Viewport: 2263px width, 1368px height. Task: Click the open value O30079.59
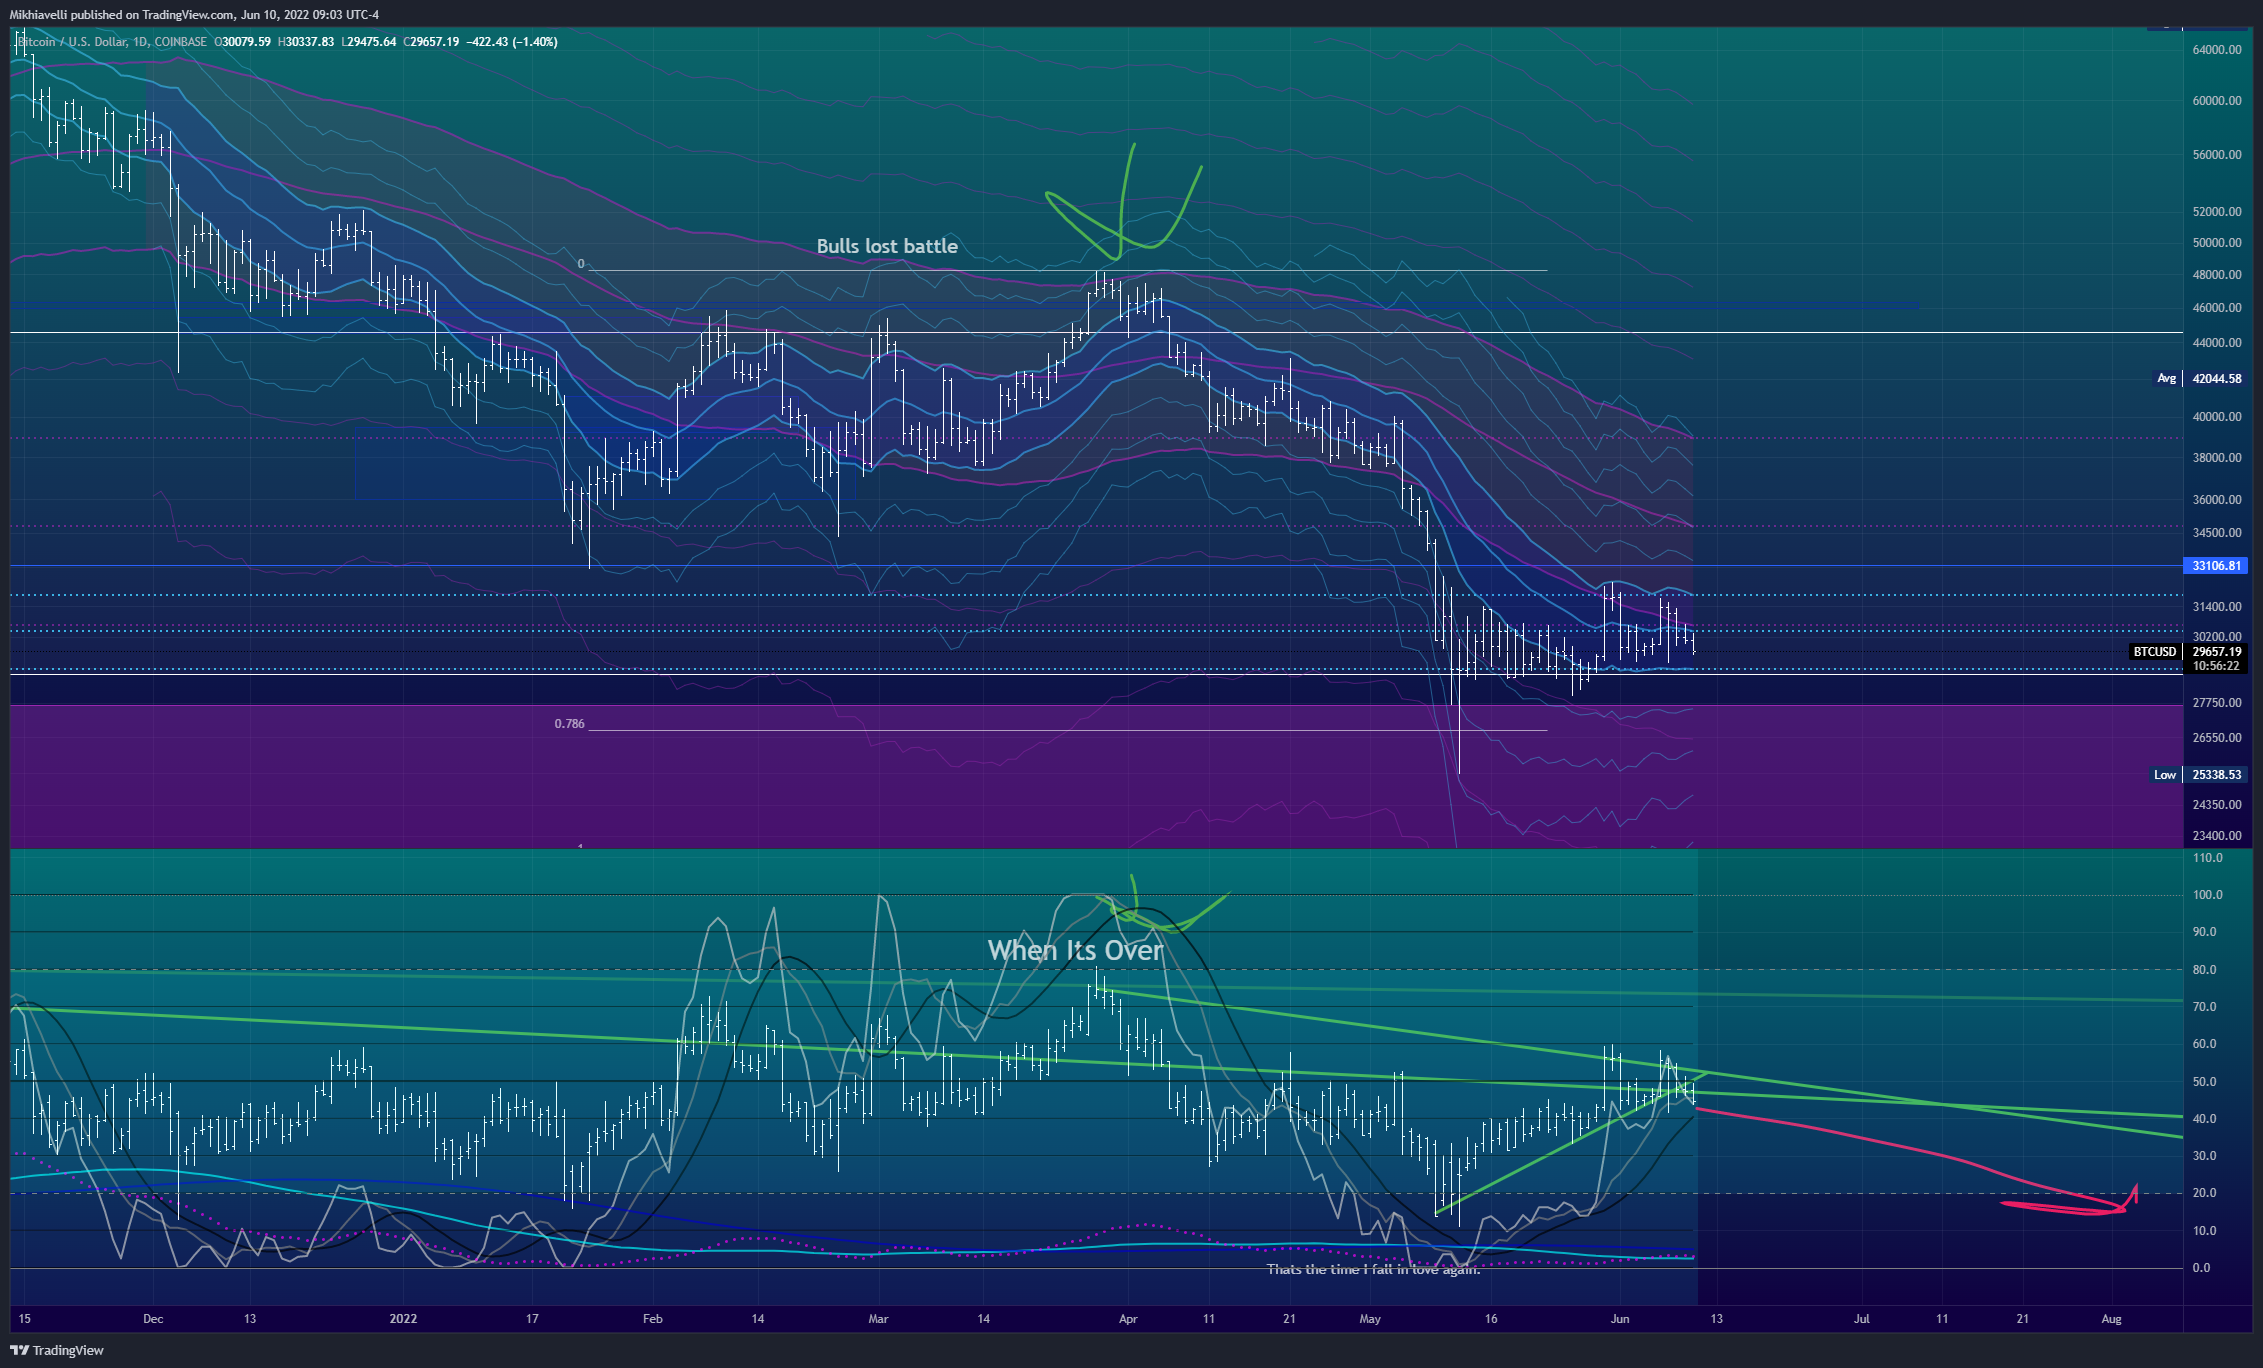pos(242,42)
